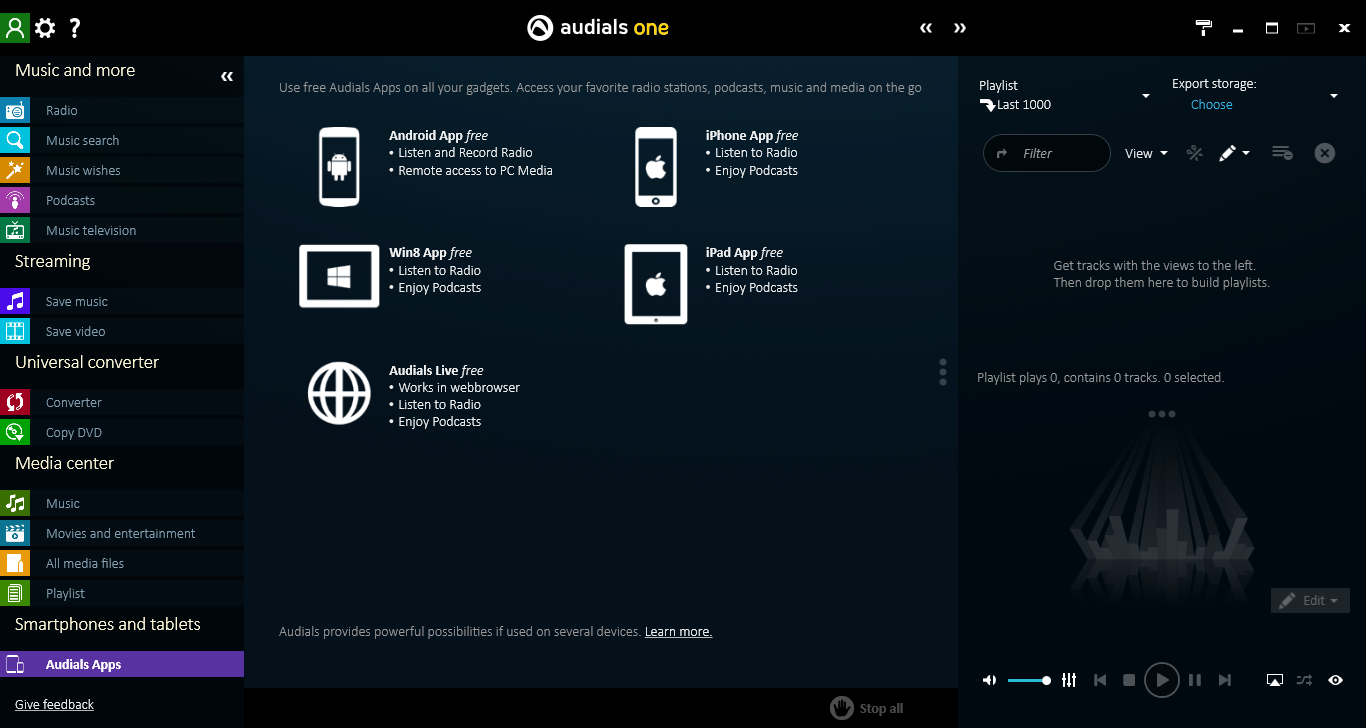Mute the volume speaker icon

[989, 680]
